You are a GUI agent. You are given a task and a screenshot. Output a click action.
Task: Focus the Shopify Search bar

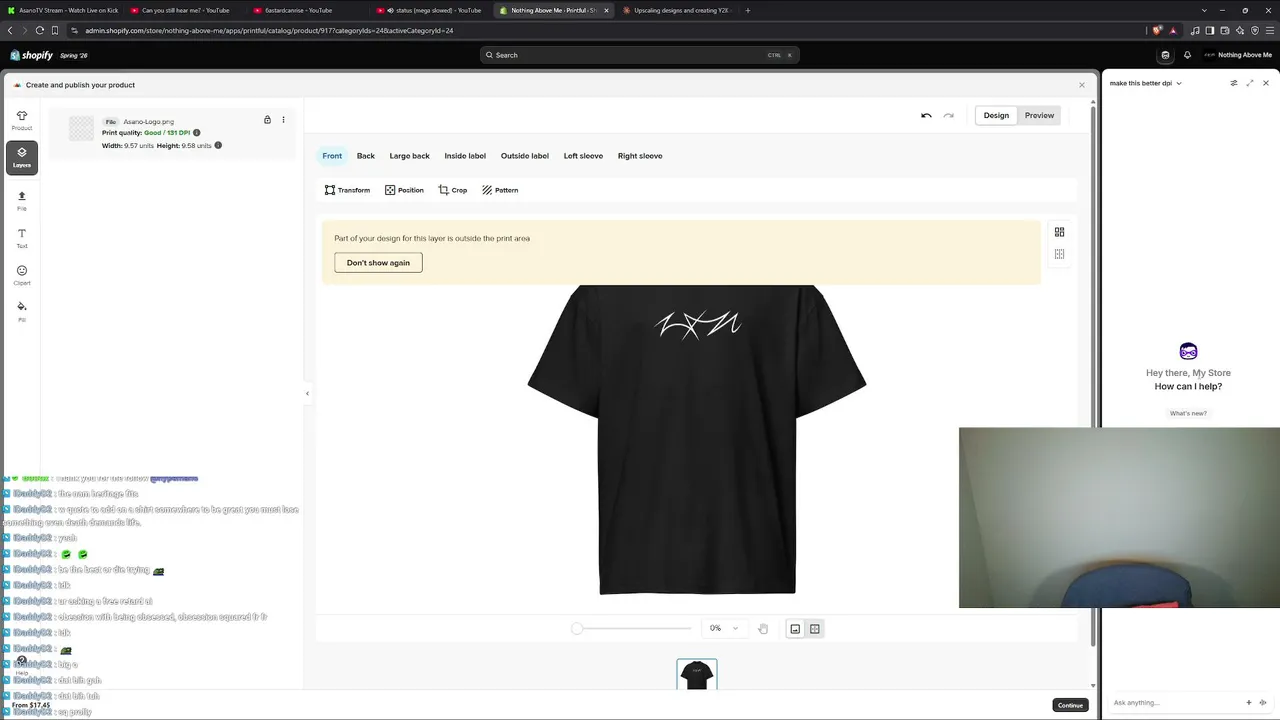click(x=640, y=55)
